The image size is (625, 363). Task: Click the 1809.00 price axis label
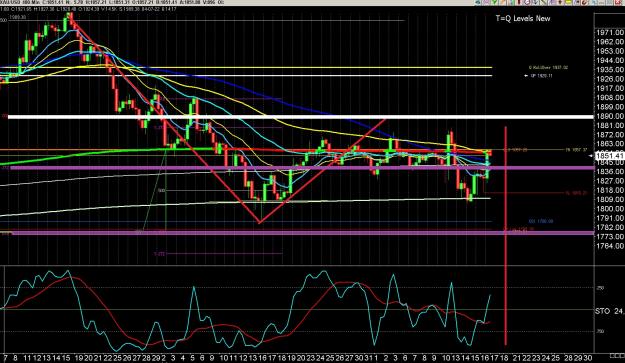tap(610, 200)
